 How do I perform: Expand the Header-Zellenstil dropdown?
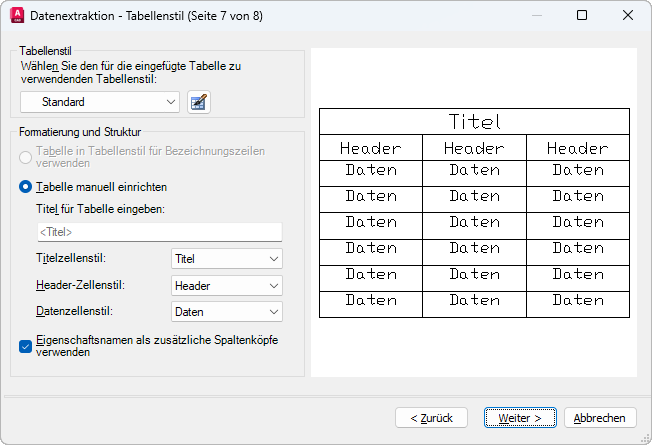227,286
